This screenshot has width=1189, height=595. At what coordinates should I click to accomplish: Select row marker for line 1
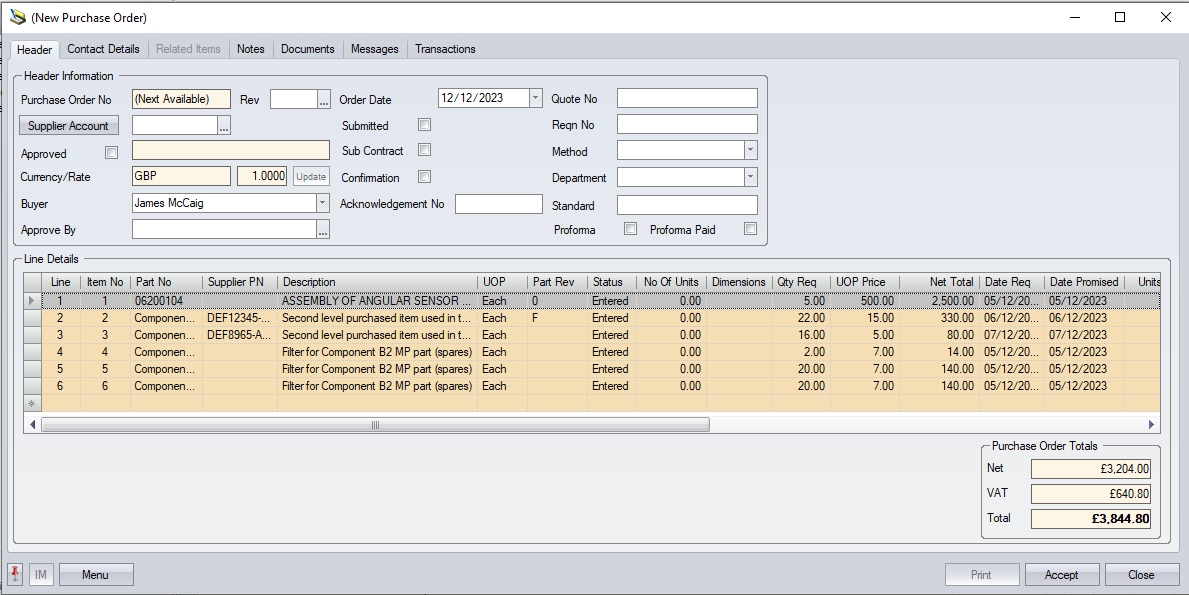click(x=32, y=301)
